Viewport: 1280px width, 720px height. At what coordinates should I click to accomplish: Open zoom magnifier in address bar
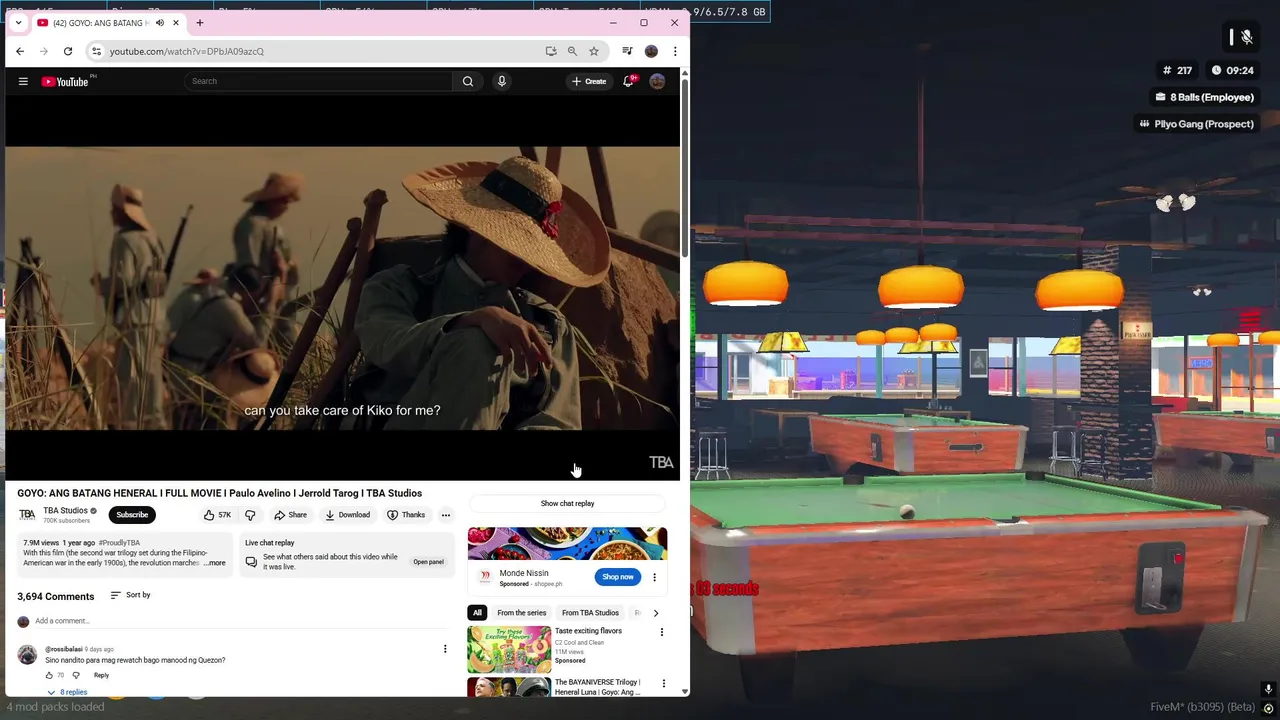click(572, 51)
